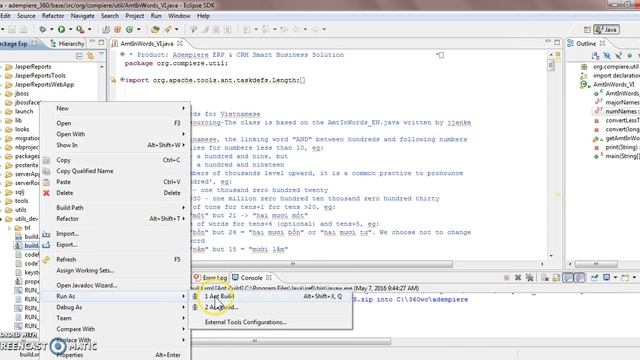This screenshot has height=360, width=640.
Task: Choose Refresh from context menu
Action: coord(115,260)
